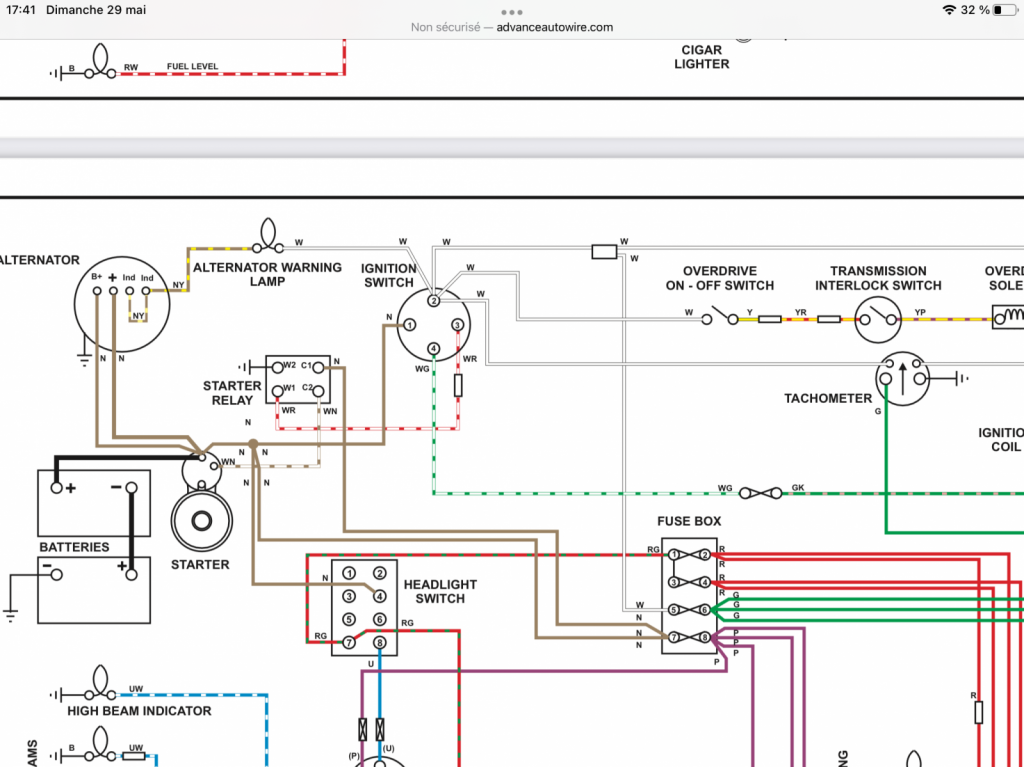
Task: Click the high beam indicator lamp symbol
Action: pos(100,683)
